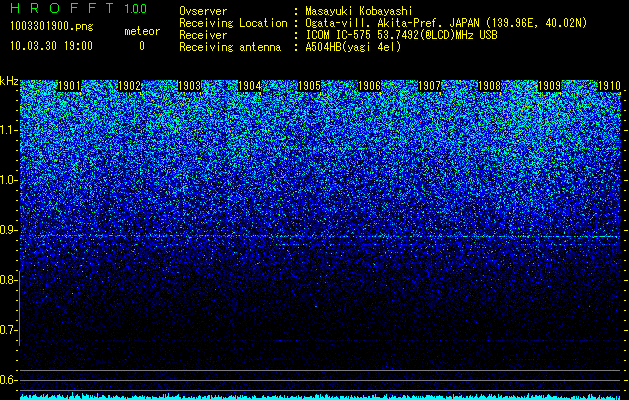The width and height of the screenshot is (629, 400).
Task: Click the 1902 time marker
Action: point(130,86)
